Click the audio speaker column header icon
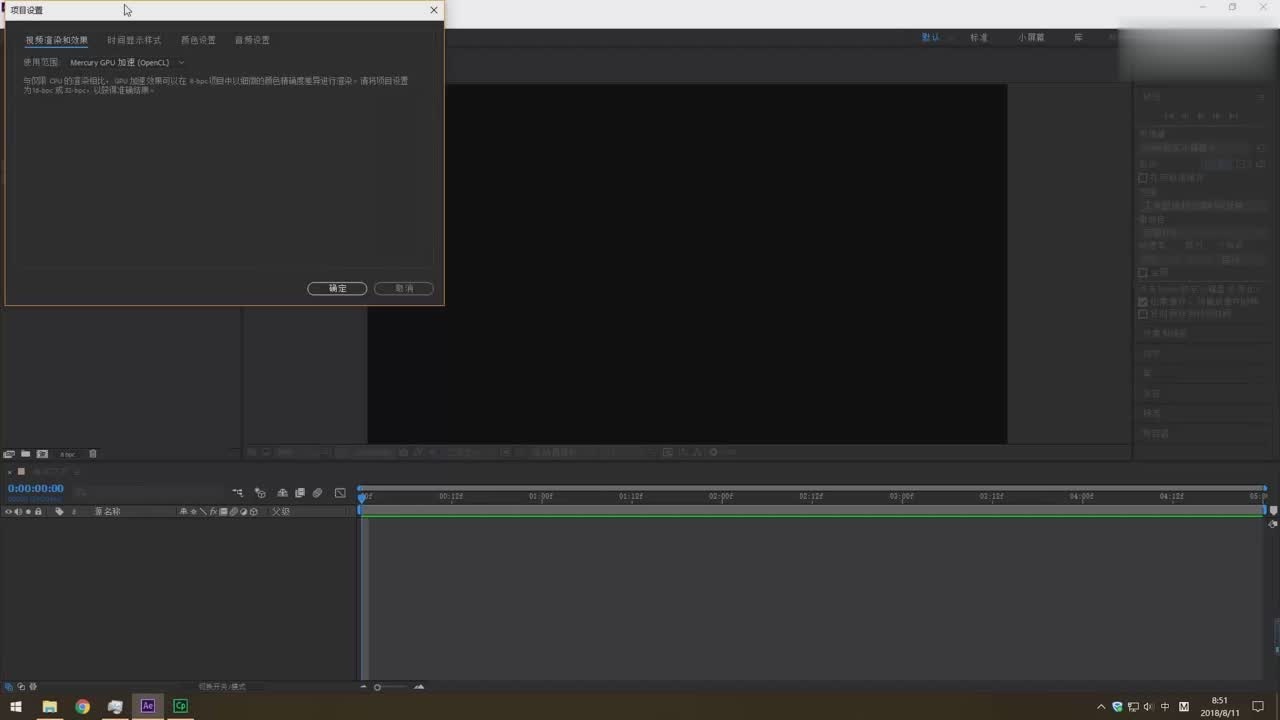 [18, 512]
